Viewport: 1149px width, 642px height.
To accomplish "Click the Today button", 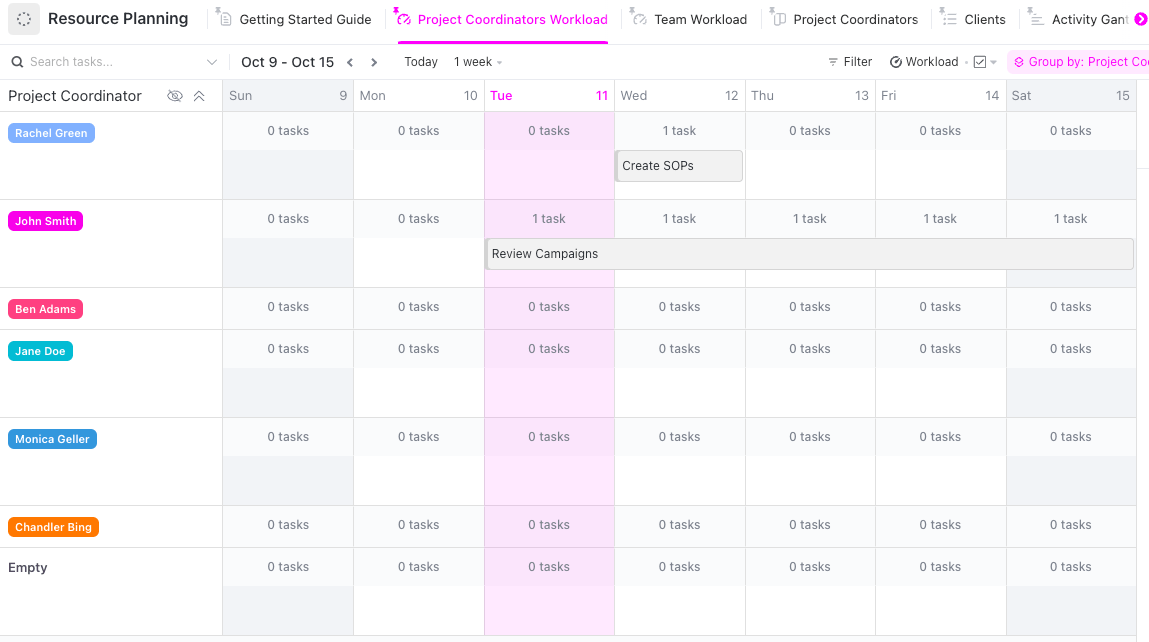I will tap(421, 62).
